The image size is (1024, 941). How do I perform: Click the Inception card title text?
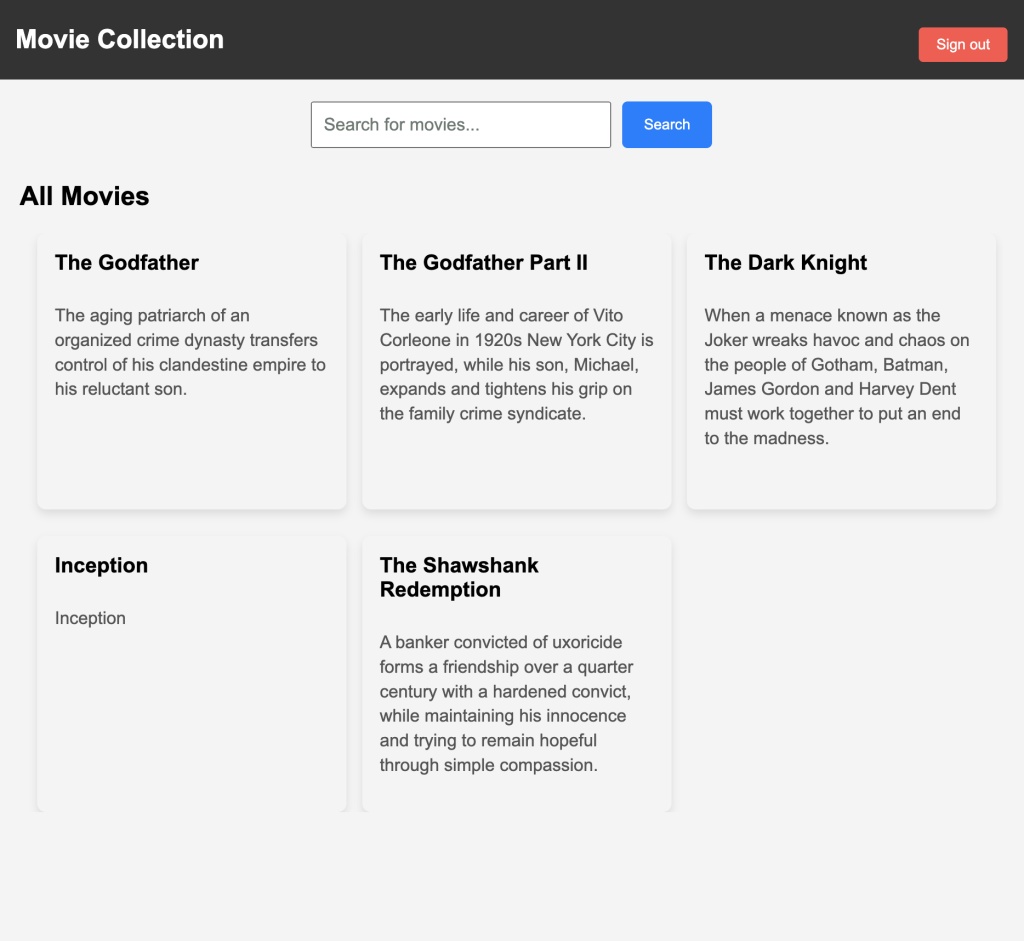pyautogui.click(x=101, y=565)
